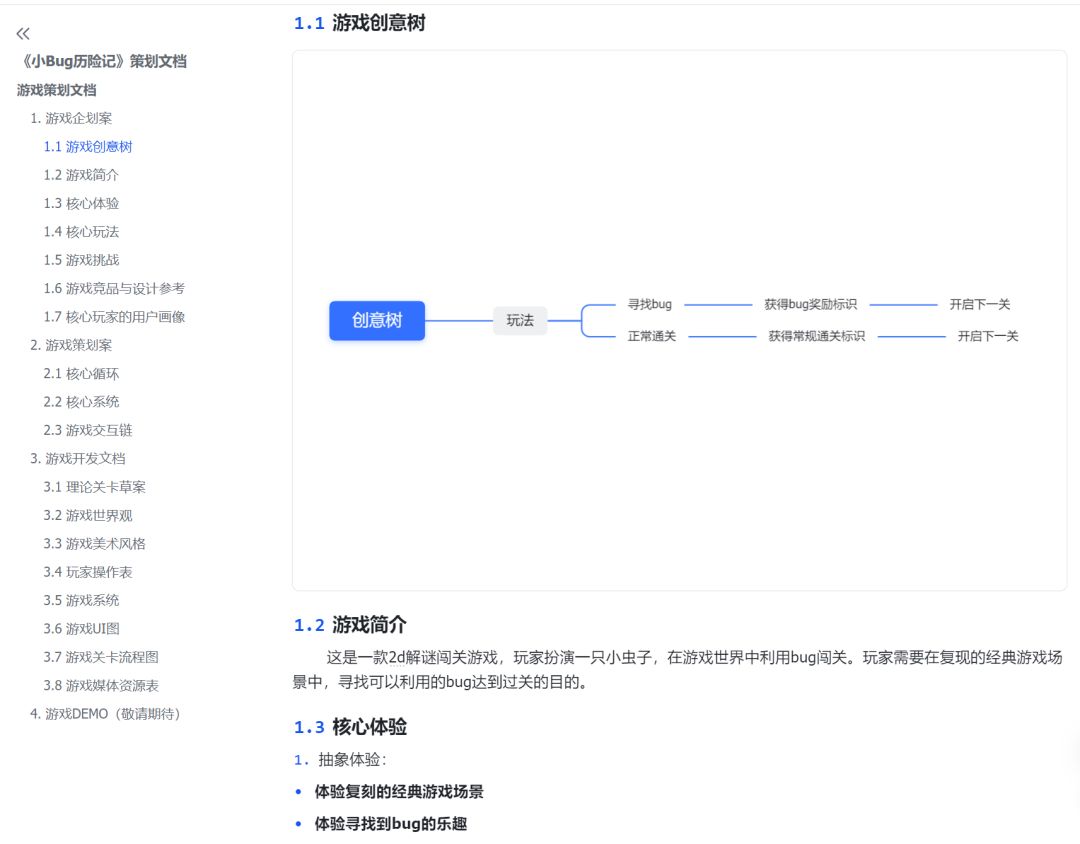Select 1.6 游戏竞品与设计参考 entry
The image size is (1080, 844).
click(x=114, y=288)
